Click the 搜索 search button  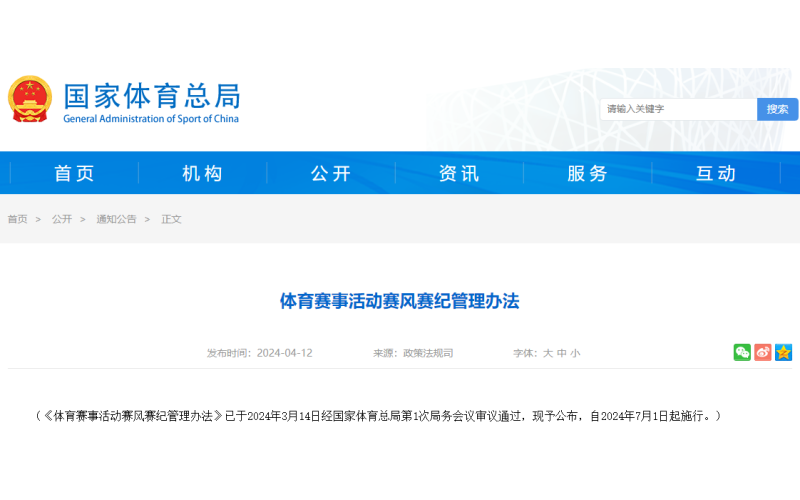tap(777, 109)
